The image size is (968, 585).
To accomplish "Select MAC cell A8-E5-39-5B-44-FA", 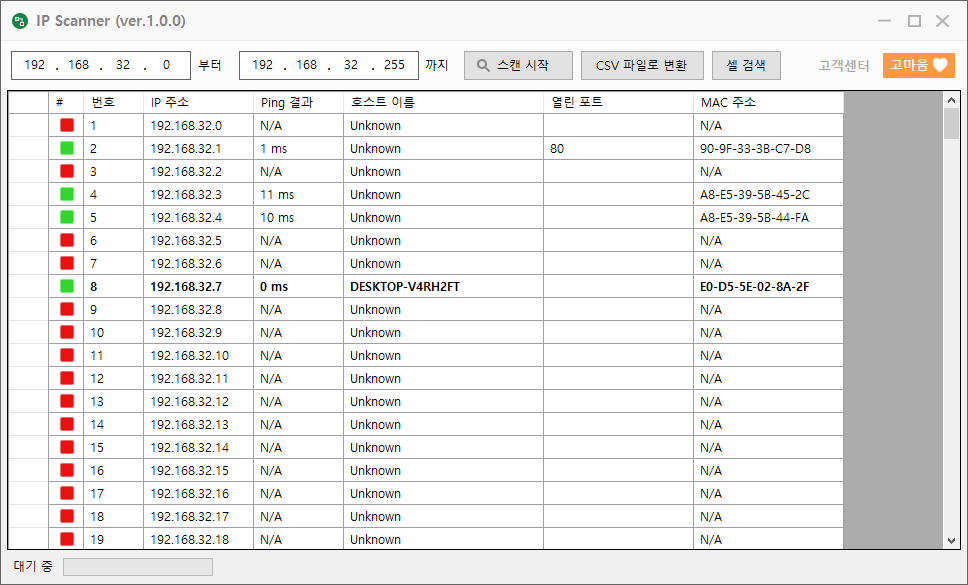I will coord(769,217).
